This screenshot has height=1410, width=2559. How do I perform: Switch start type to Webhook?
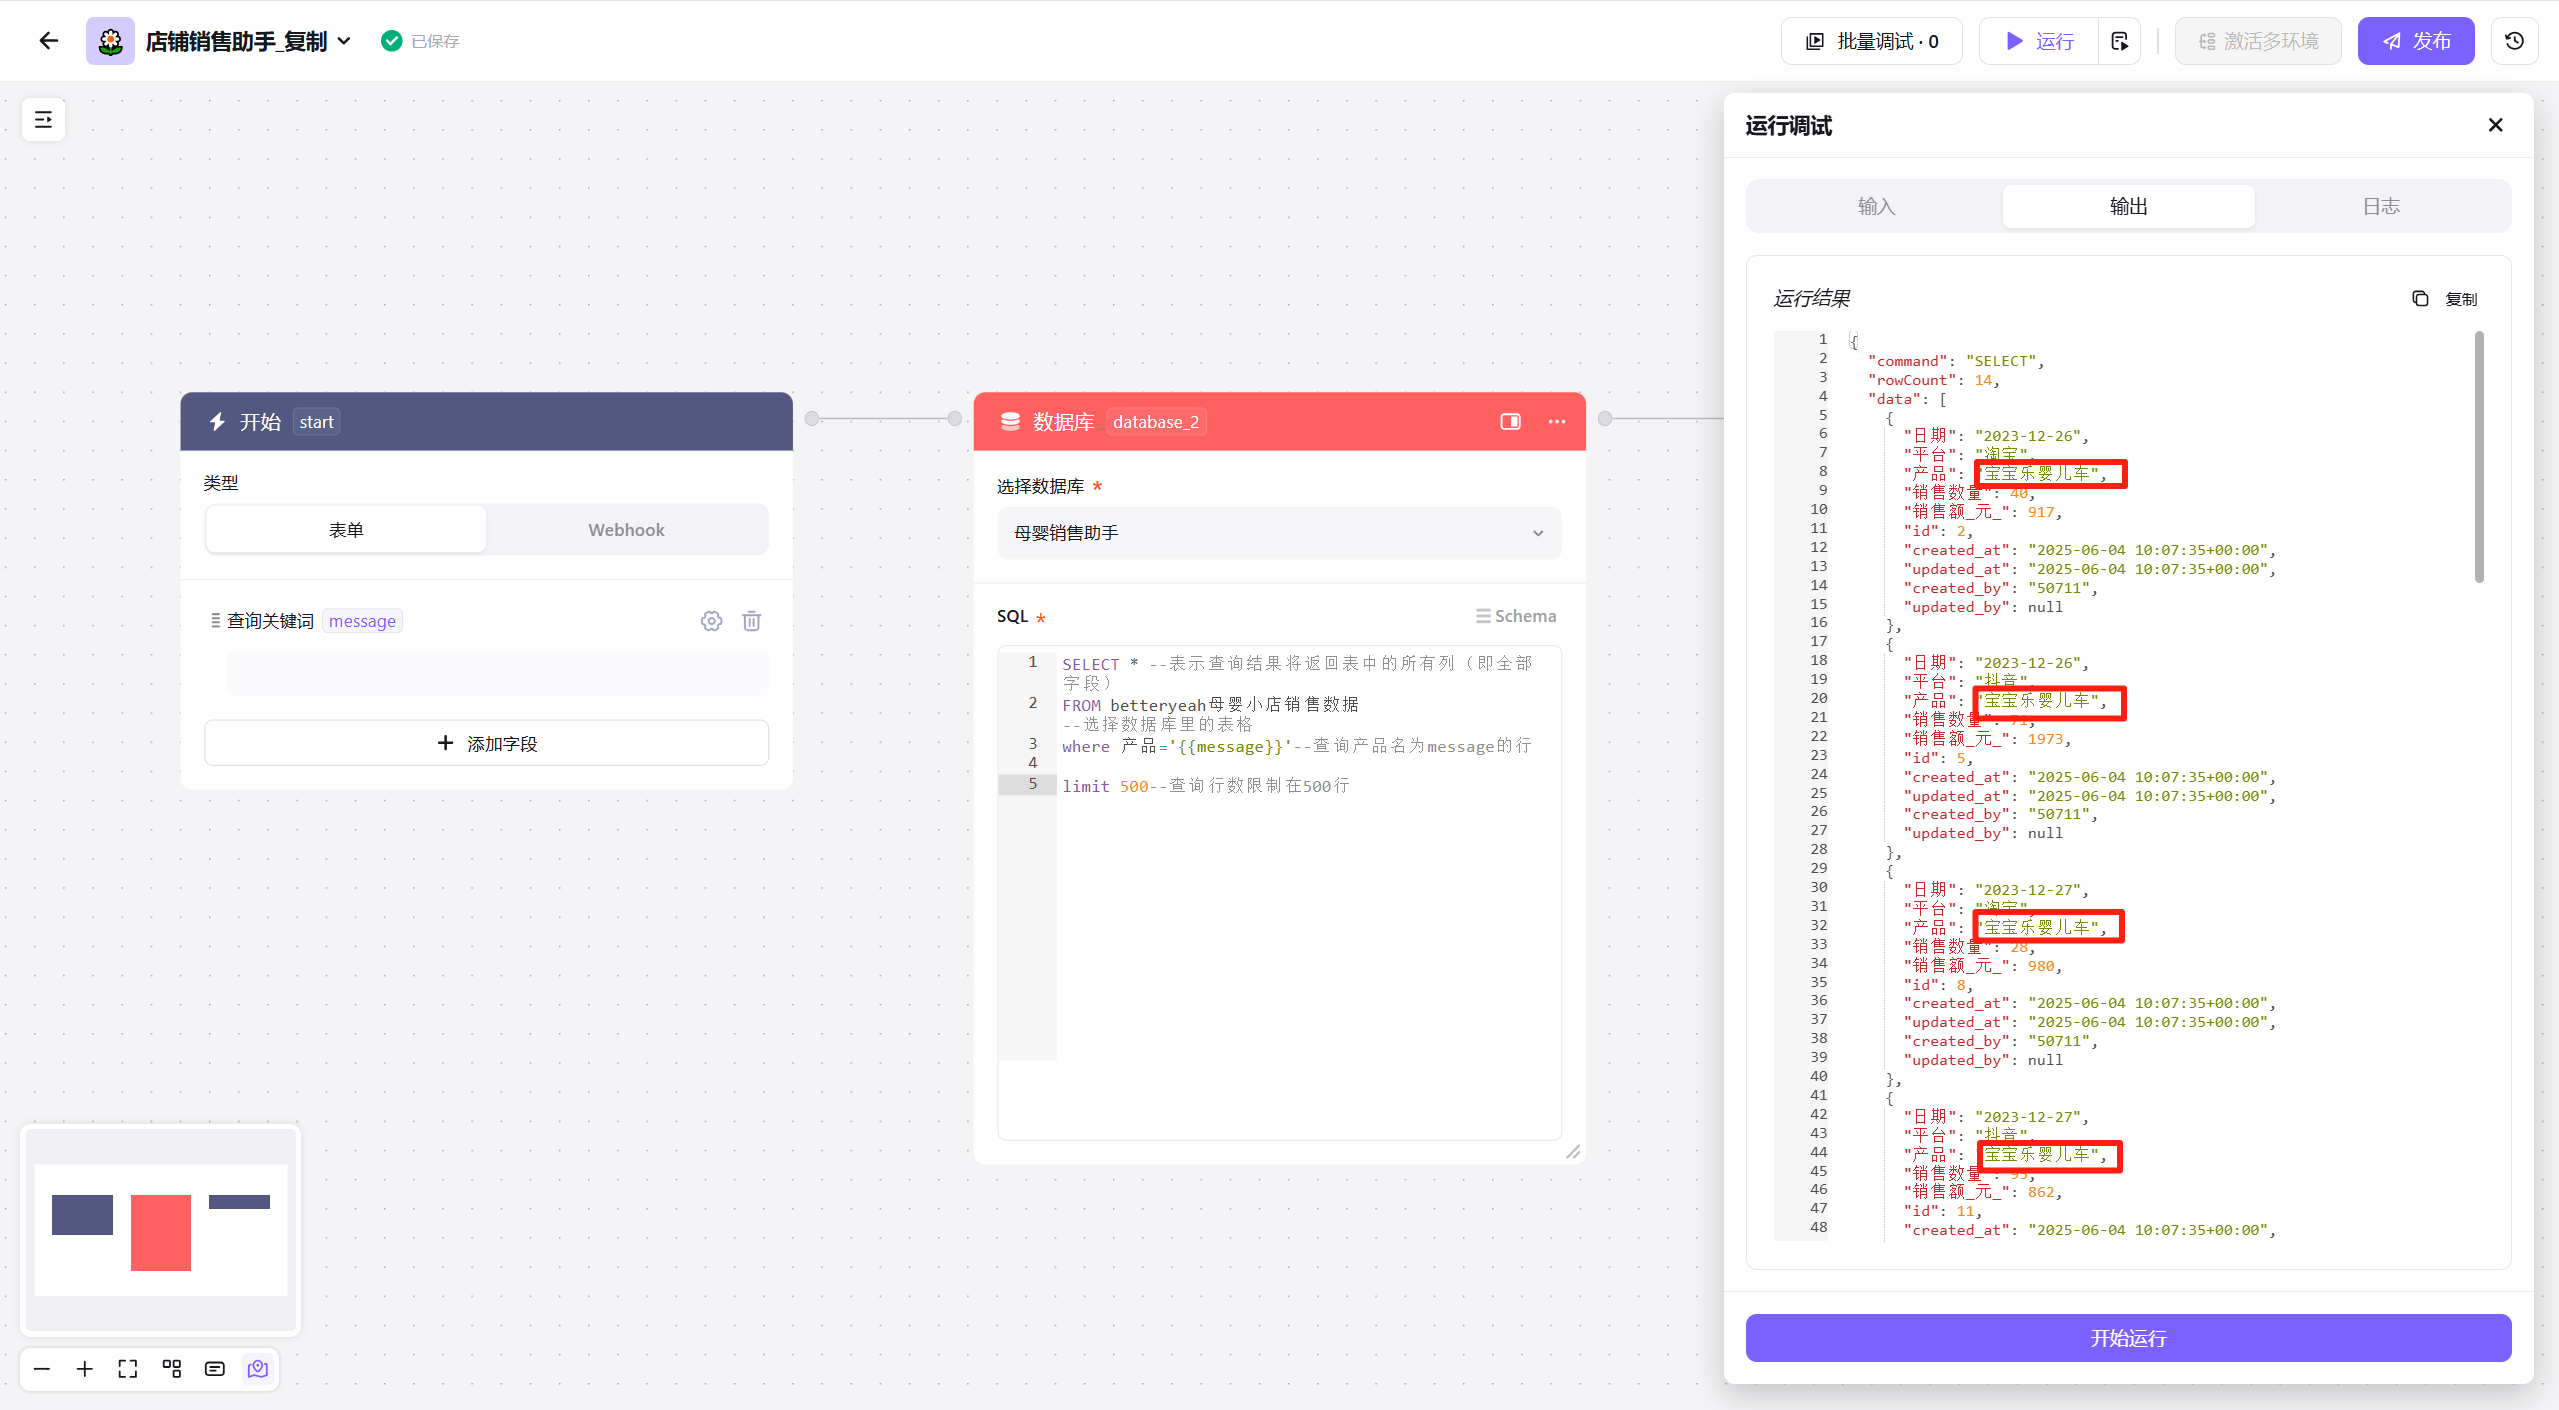pyautogui.click(x=626, y=530)
